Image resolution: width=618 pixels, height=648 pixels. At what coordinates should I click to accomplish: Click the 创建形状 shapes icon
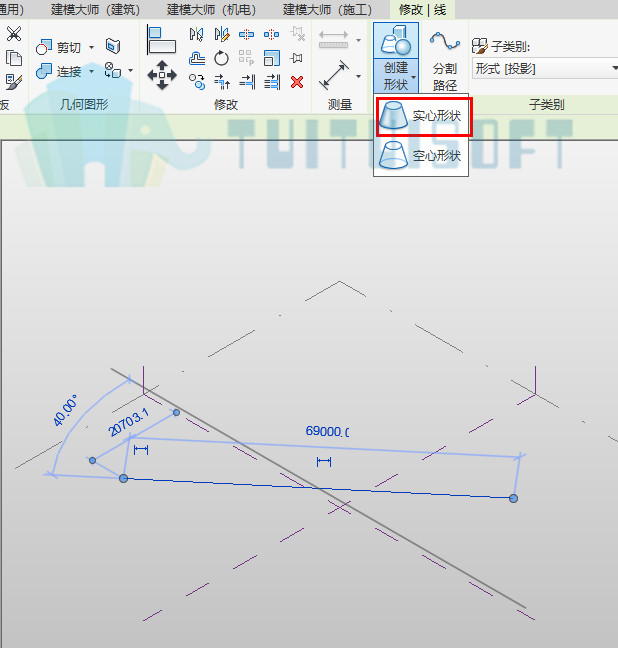click(396, 40)
